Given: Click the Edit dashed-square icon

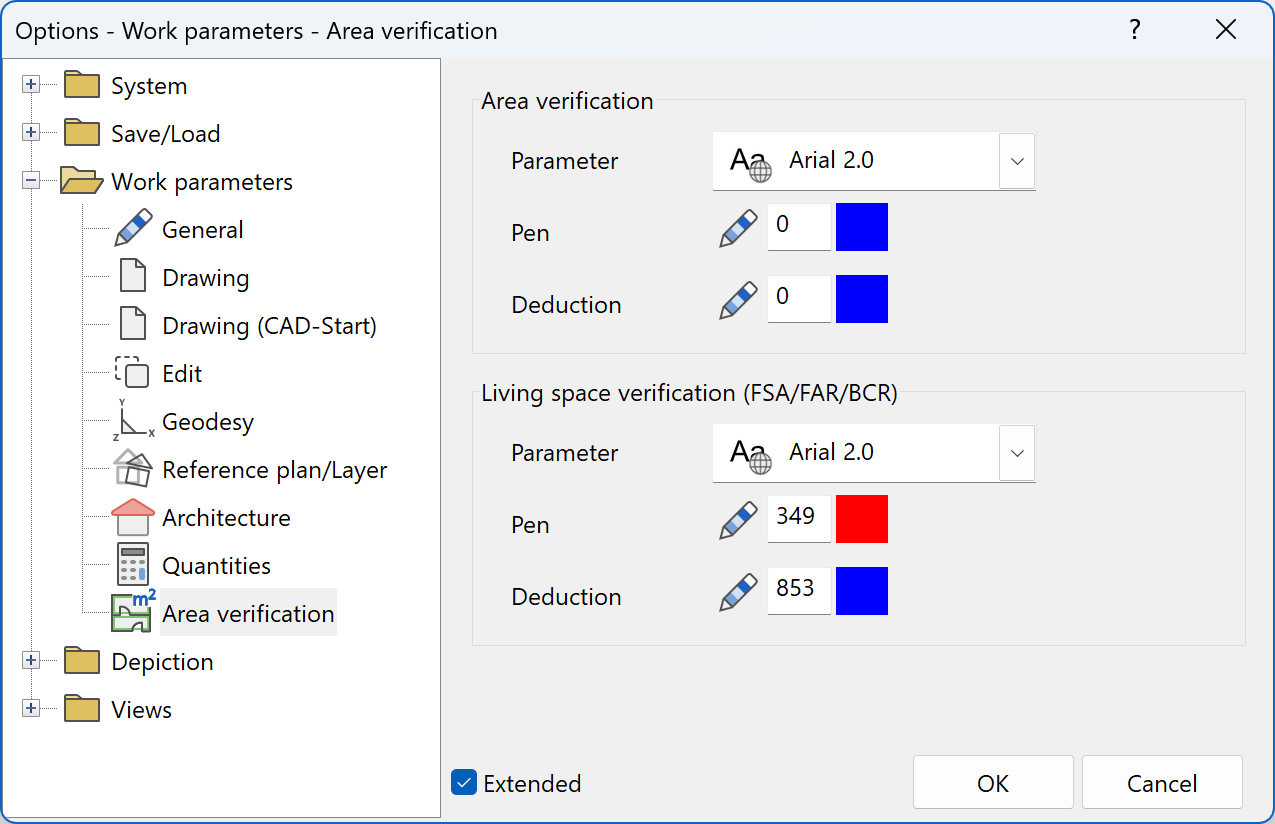Looking at the screenshot, I should [131, 373].
